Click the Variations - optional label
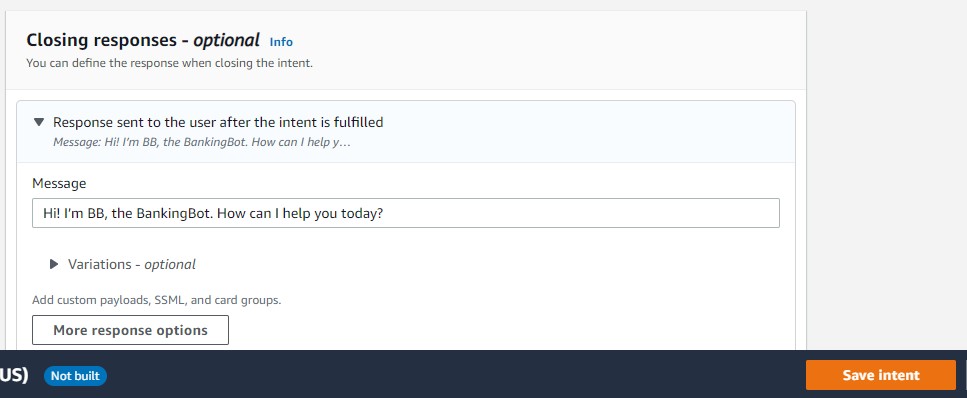 click(x=131, y=264)
